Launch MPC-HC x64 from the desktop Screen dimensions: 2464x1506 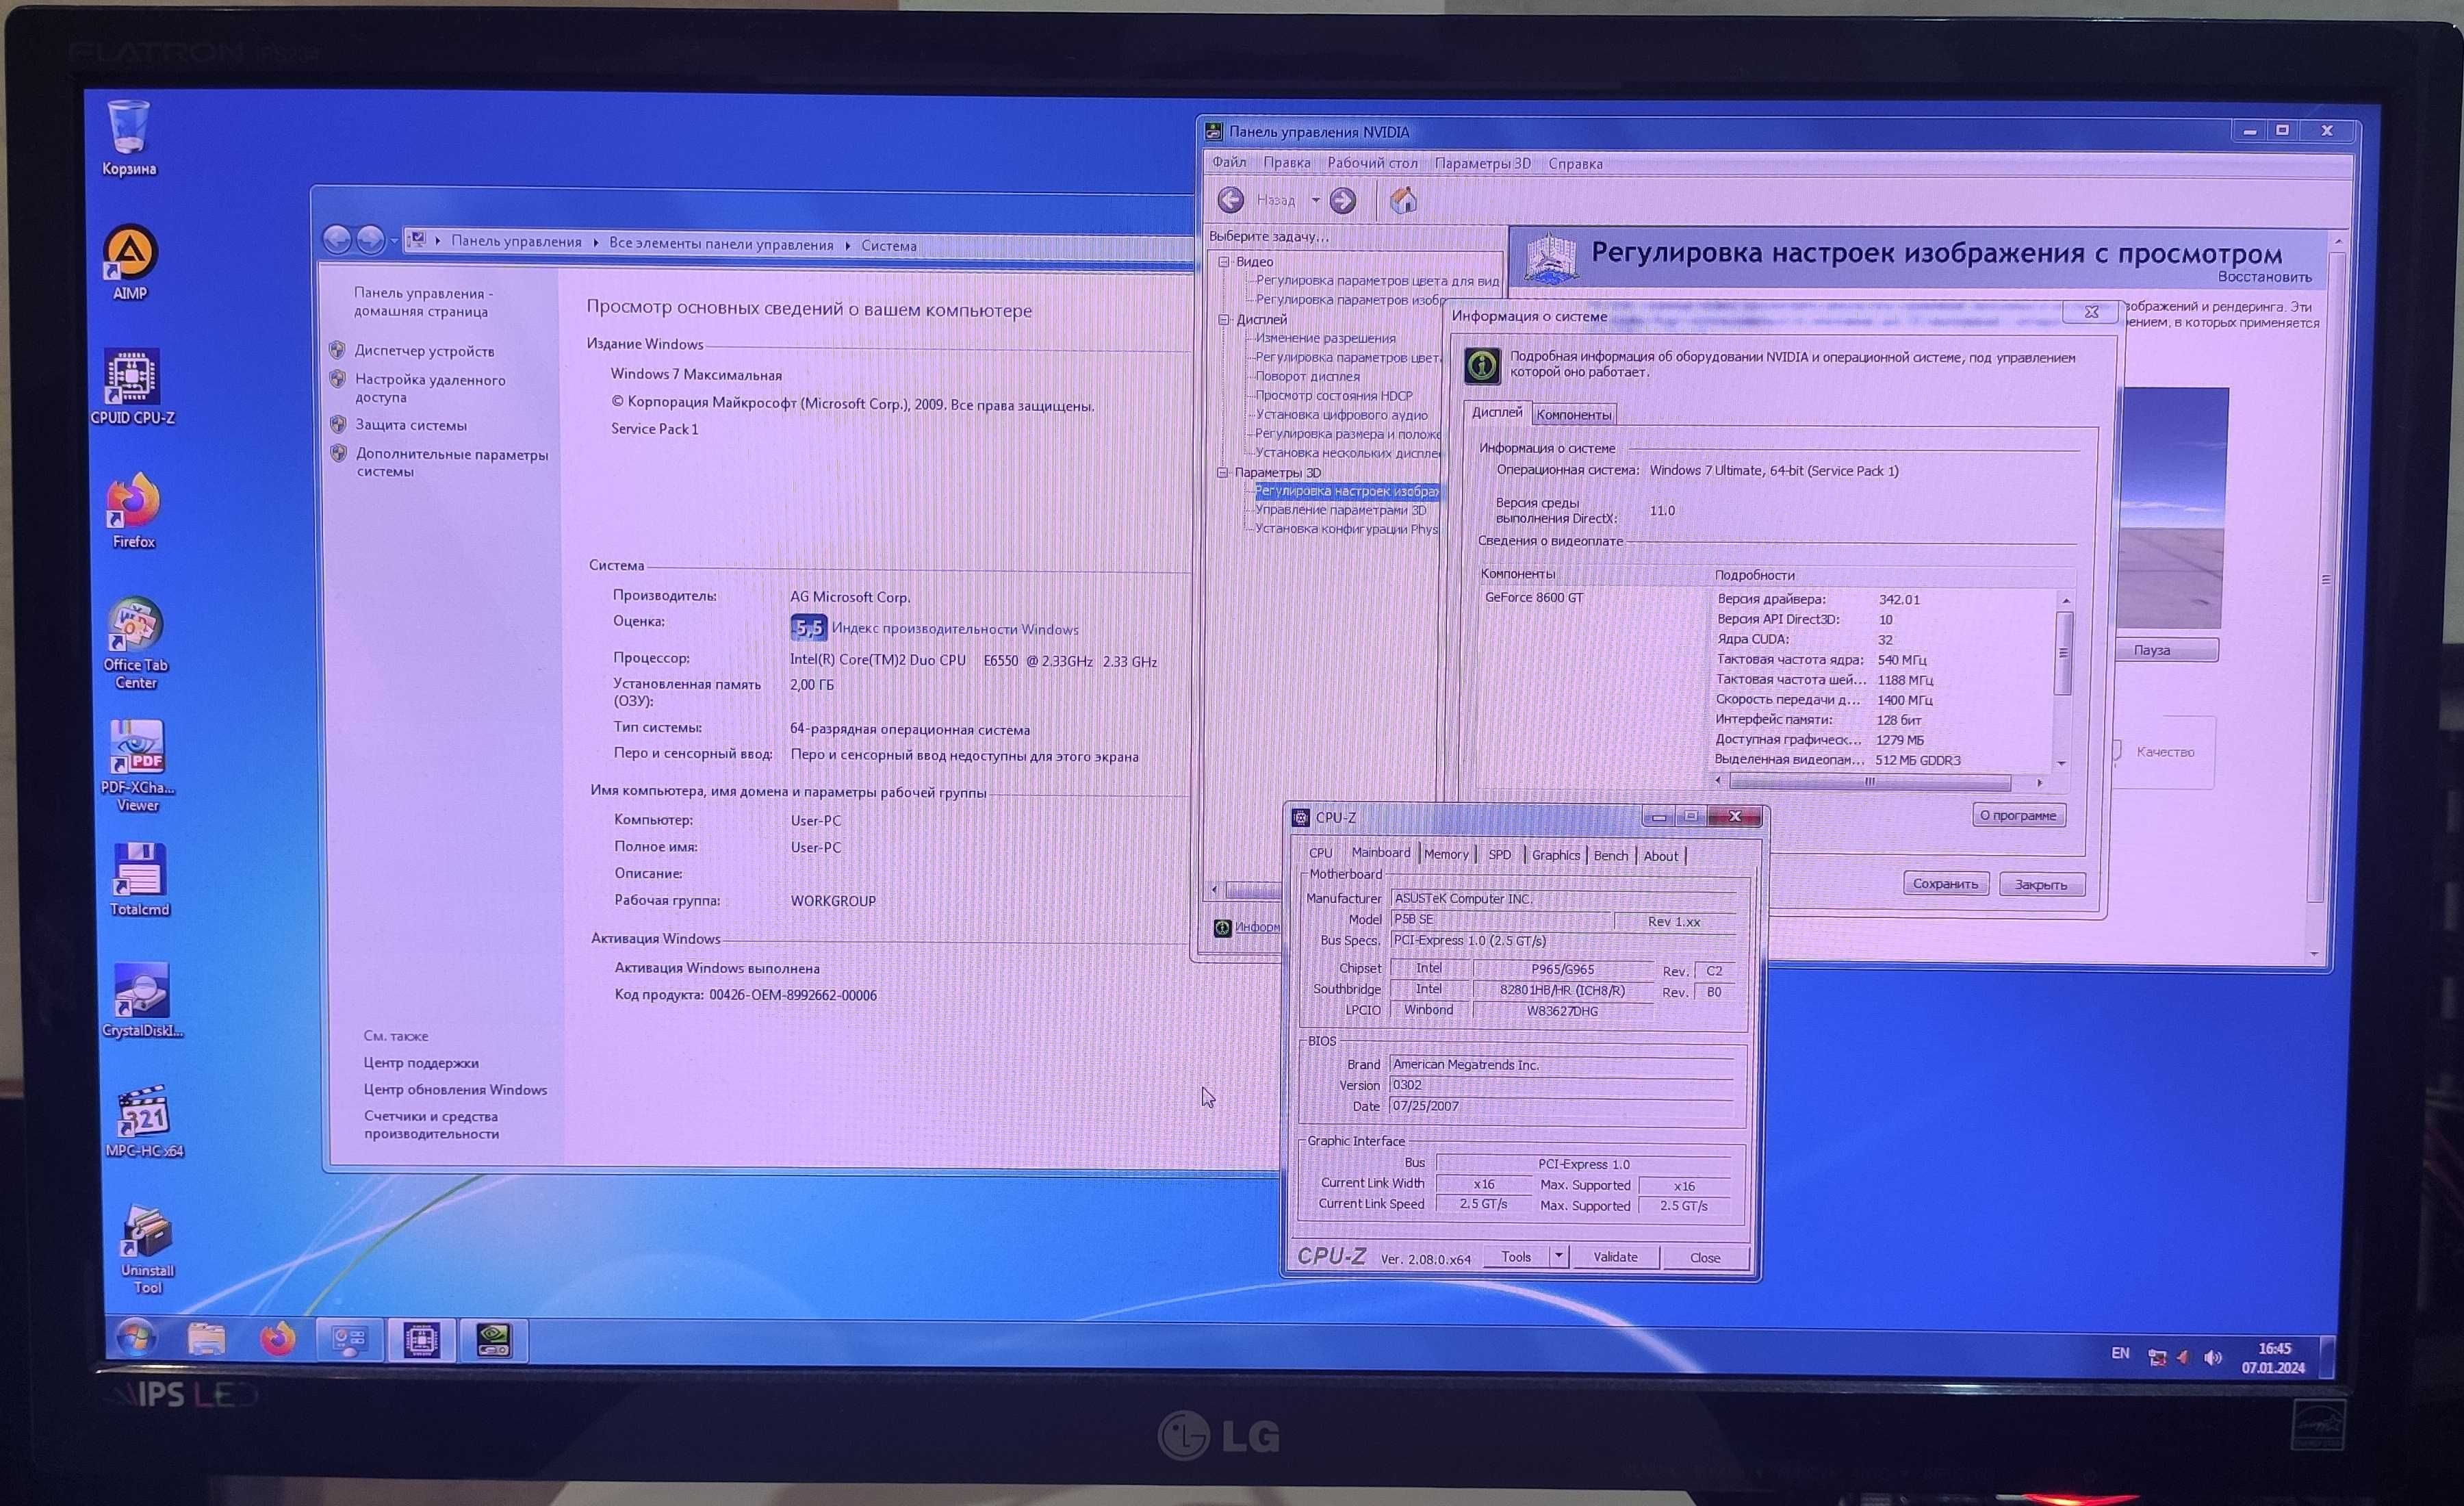(144, 1122)
